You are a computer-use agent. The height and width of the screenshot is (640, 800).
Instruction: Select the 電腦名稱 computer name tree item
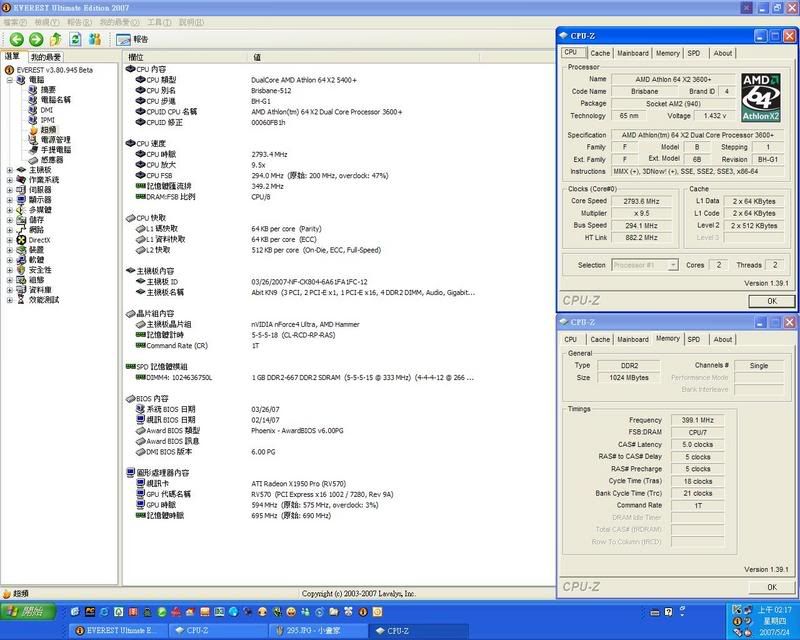[x=56, y=100]
